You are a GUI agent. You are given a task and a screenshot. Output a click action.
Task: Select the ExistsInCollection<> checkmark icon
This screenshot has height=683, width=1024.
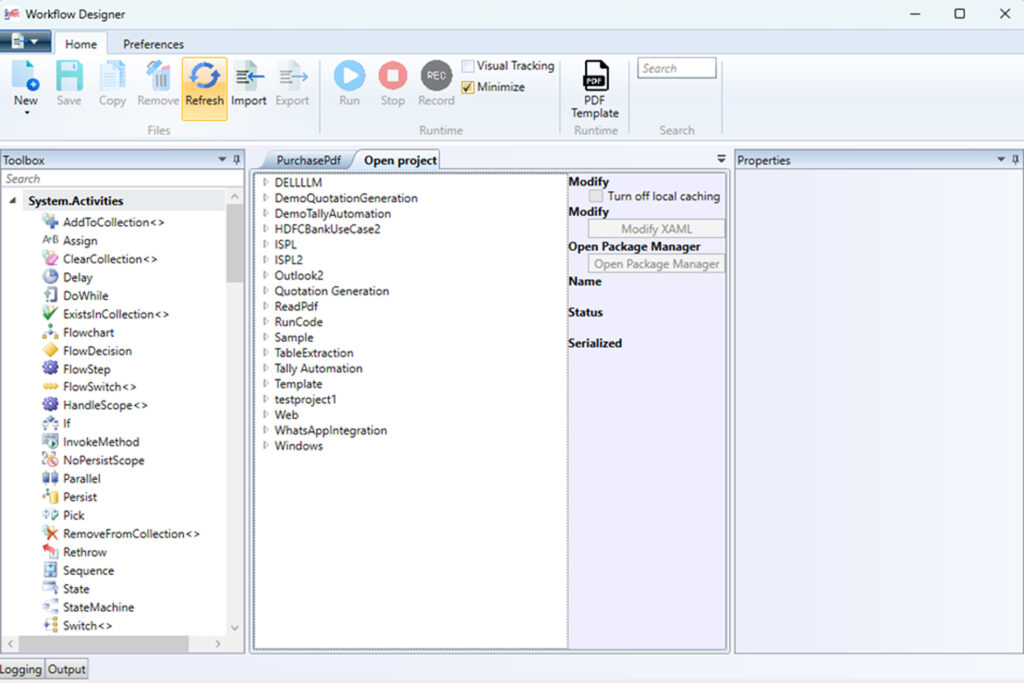pyautogui.click(x=50, y=313)
